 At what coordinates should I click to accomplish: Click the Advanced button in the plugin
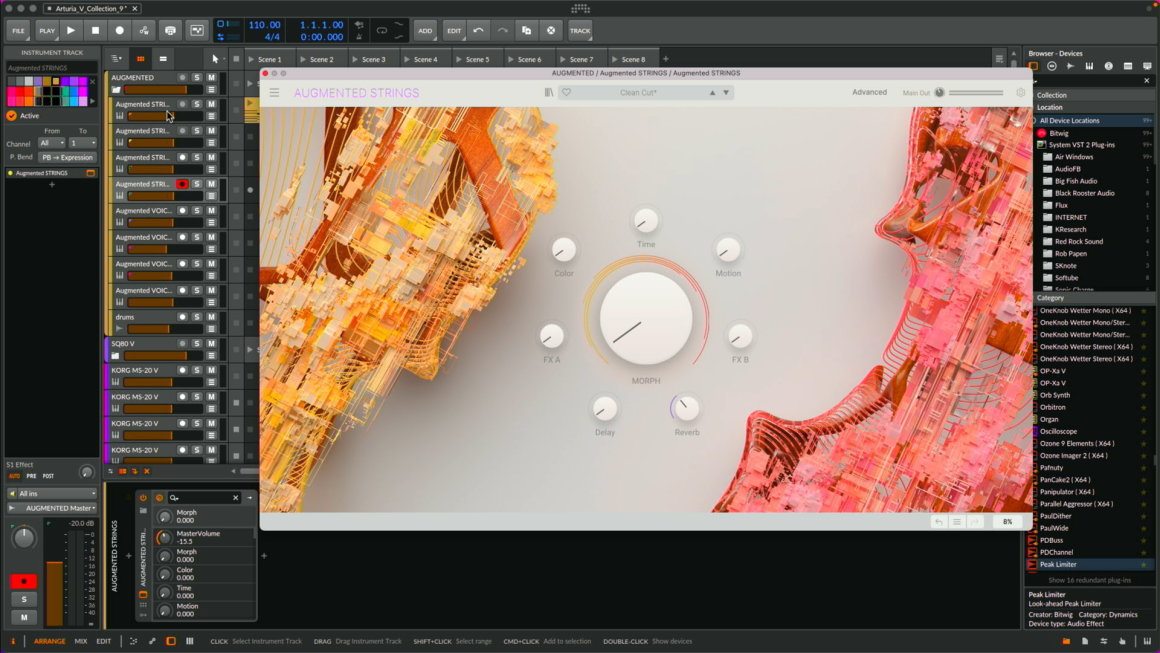click(x=869, y=93)
